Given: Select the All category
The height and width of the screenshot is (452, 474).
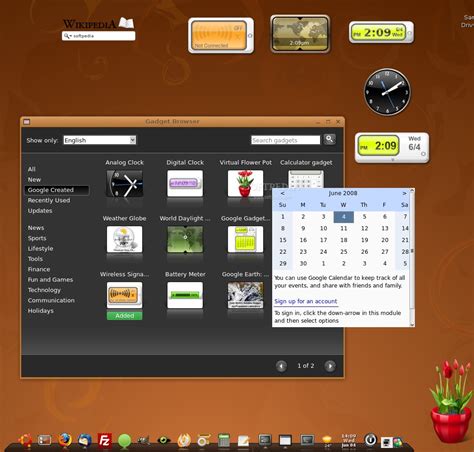Looking at the screenshot, I should [x=32, y=169].
